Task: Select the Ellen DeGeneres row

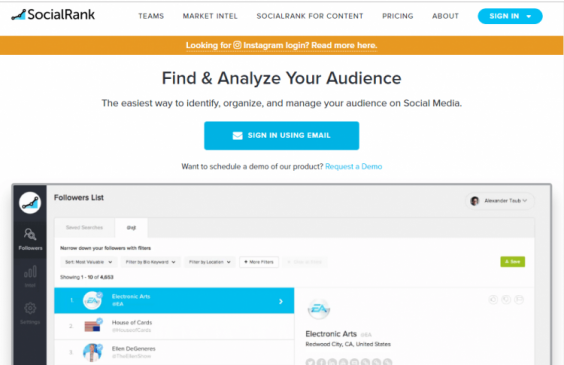Action: 174,352
